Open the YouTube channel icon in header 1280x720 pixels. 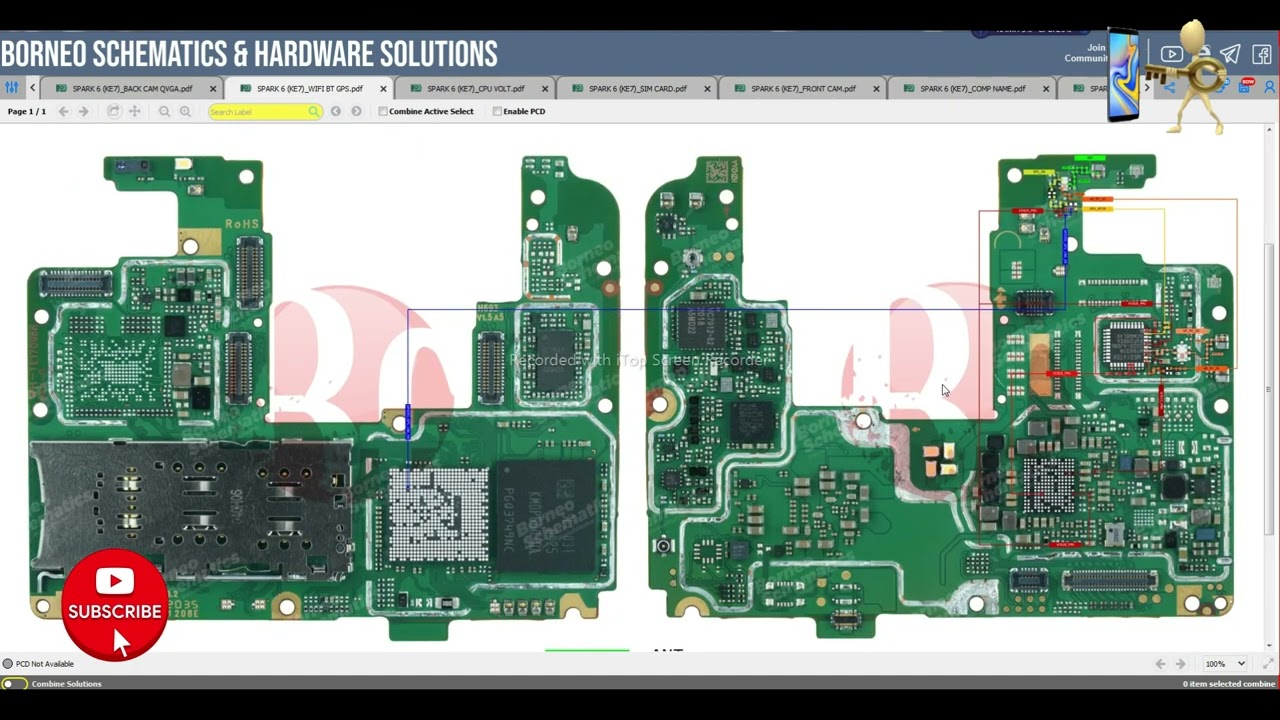point(1172,55)
